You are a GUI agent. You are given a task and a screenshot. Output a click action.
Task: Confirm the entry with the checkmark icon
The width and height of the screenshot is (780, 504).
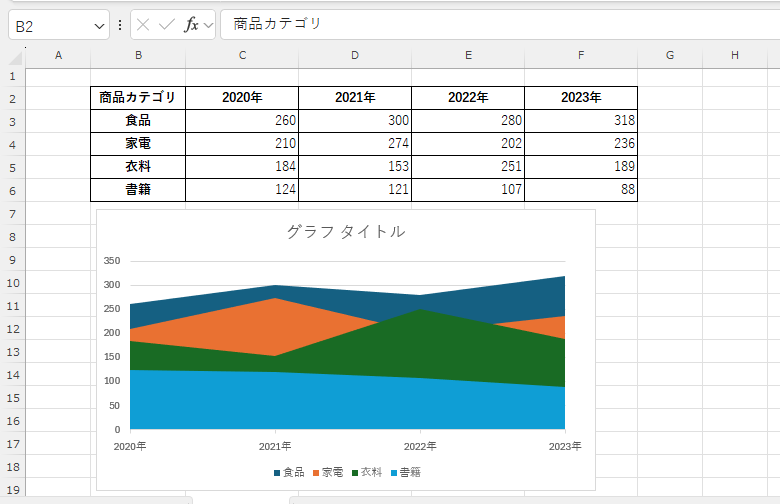click(x=167, y=24)
